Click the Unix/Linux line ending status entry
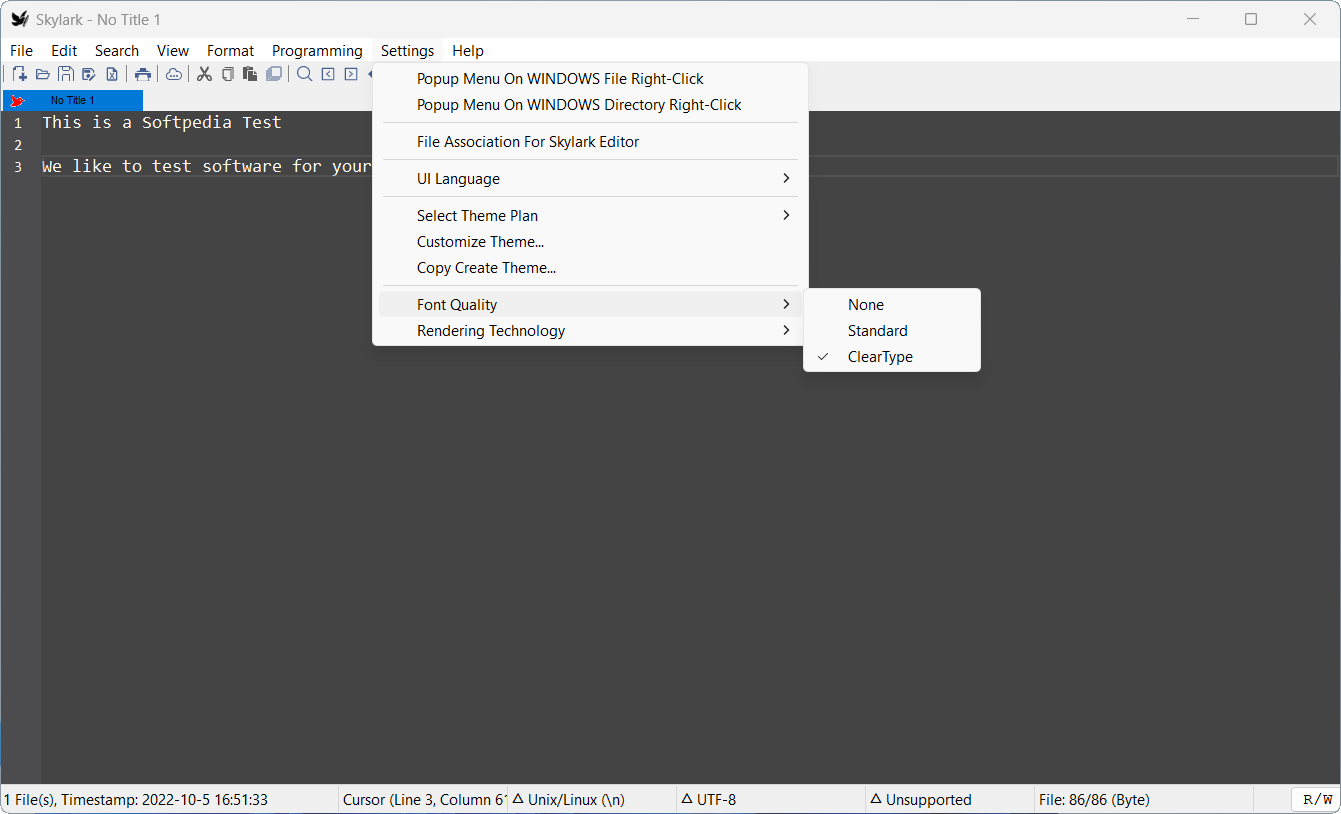Viewport: 1341px width, 814px height. pos(590,800)
